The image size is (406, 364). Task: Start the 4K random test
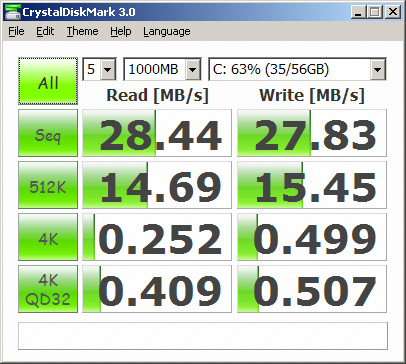pyautogui.click(x=48, y=237)
